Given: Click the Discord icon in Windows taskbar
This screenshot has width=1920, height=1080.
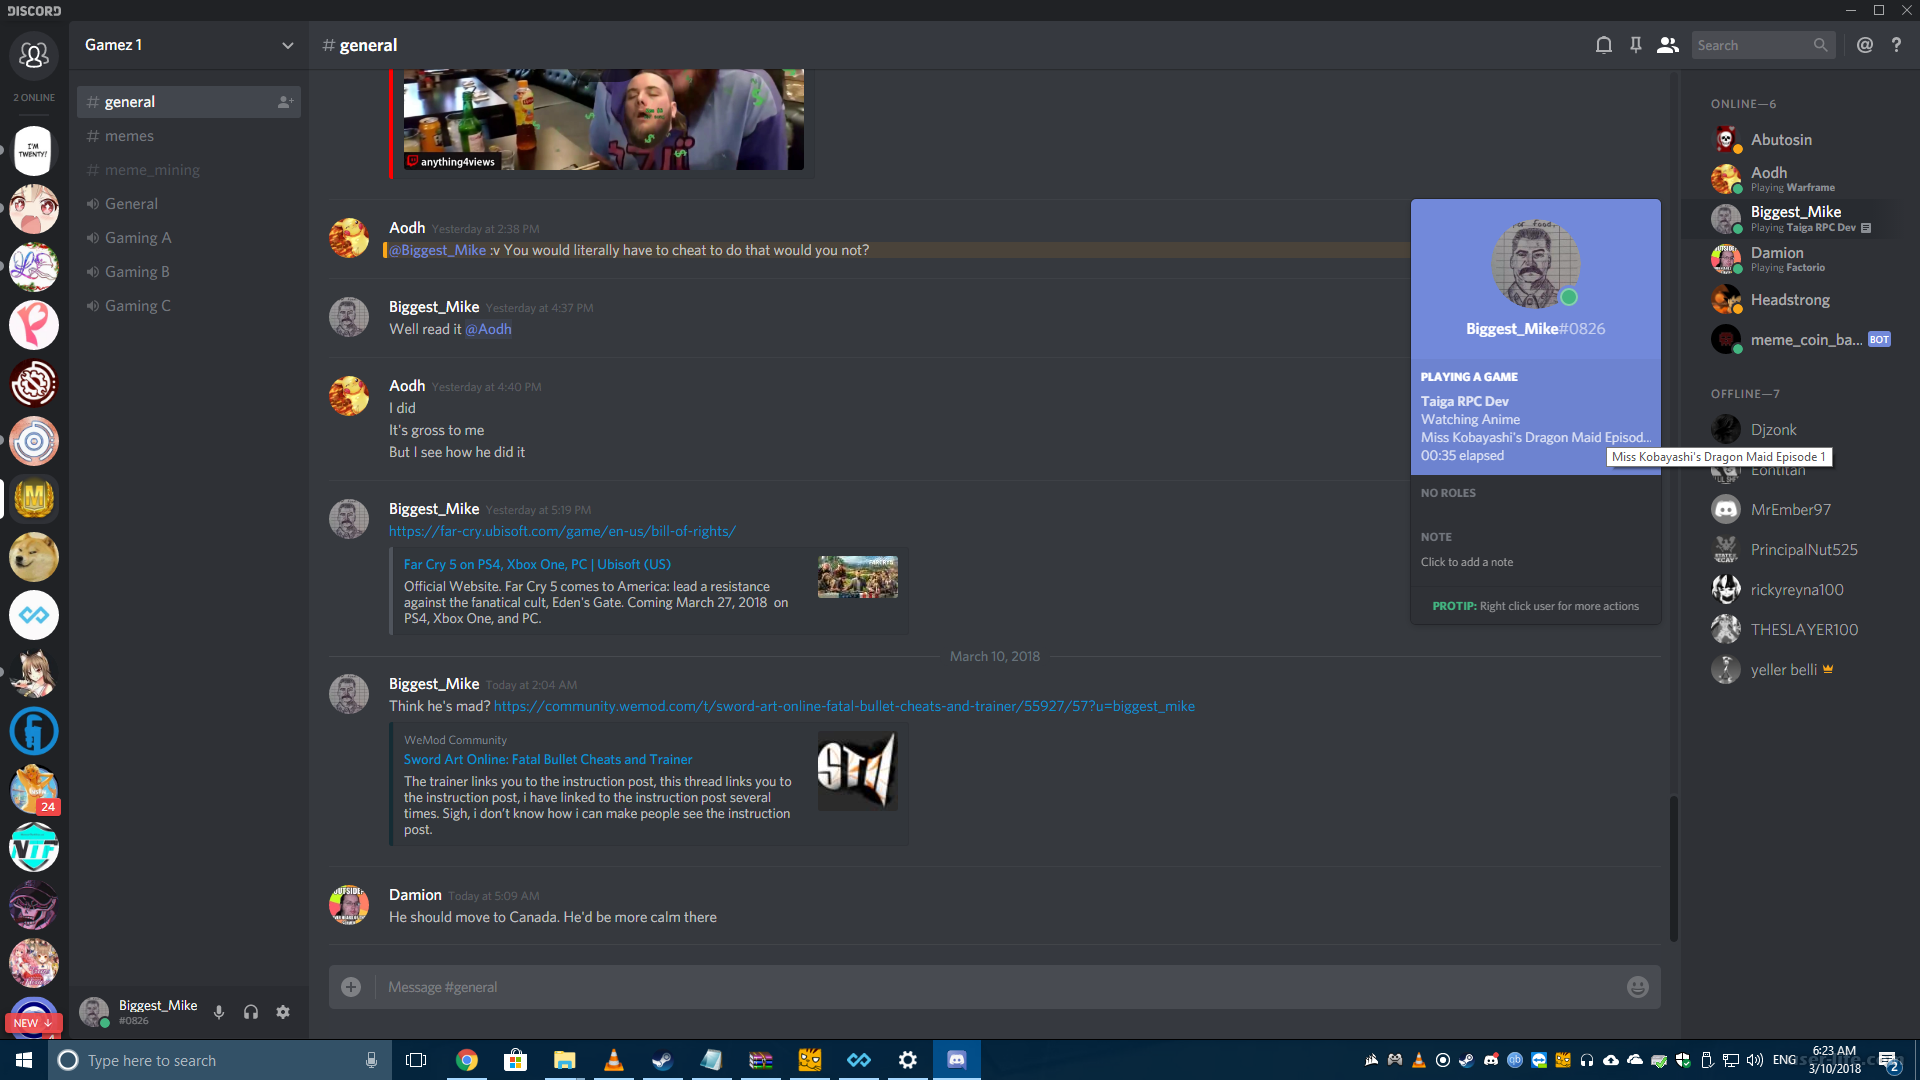Looking at the screenshot, I should [x=956, y=1059].
